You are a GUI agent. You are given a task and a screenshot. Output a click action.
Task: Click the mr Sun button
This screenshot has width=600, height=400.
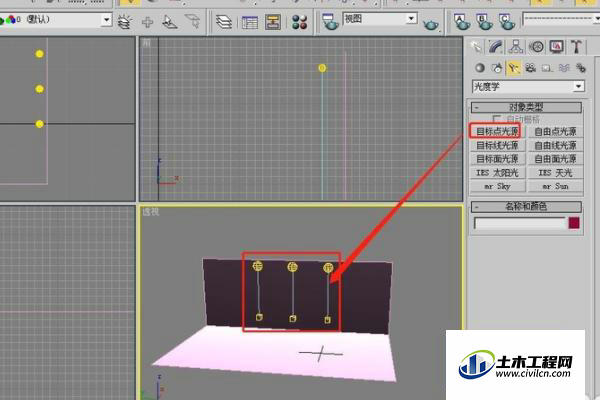555,186
